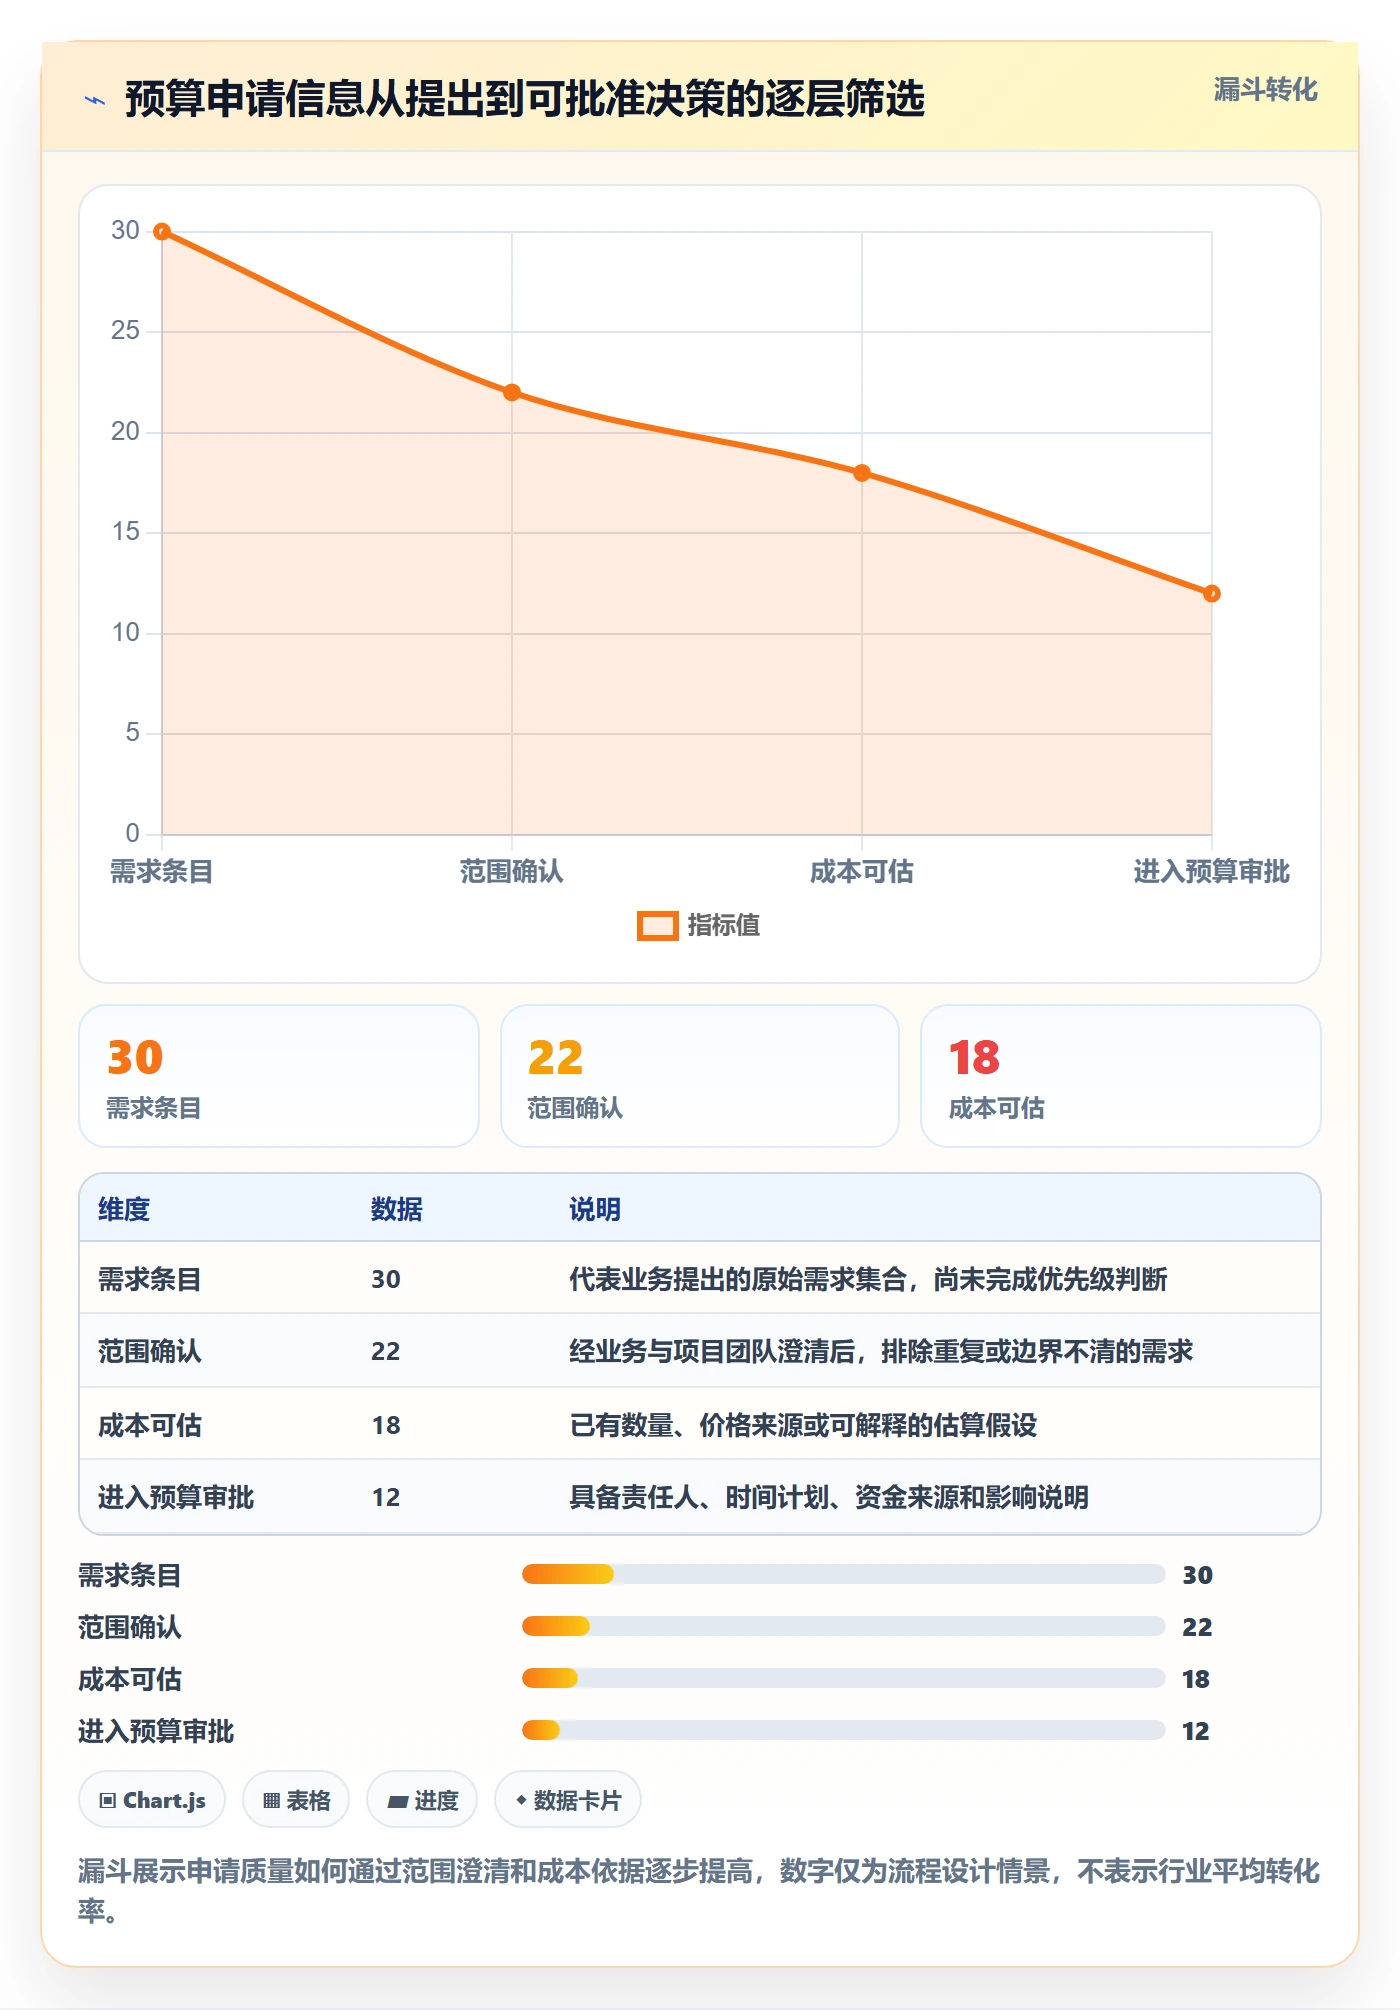Image resolution: width=1400 pixels, height=2010 pixels.
Task: Click the title 预算申请信息从提出到可批准决策的逐层筛选
Action: (x=525, y=100)
